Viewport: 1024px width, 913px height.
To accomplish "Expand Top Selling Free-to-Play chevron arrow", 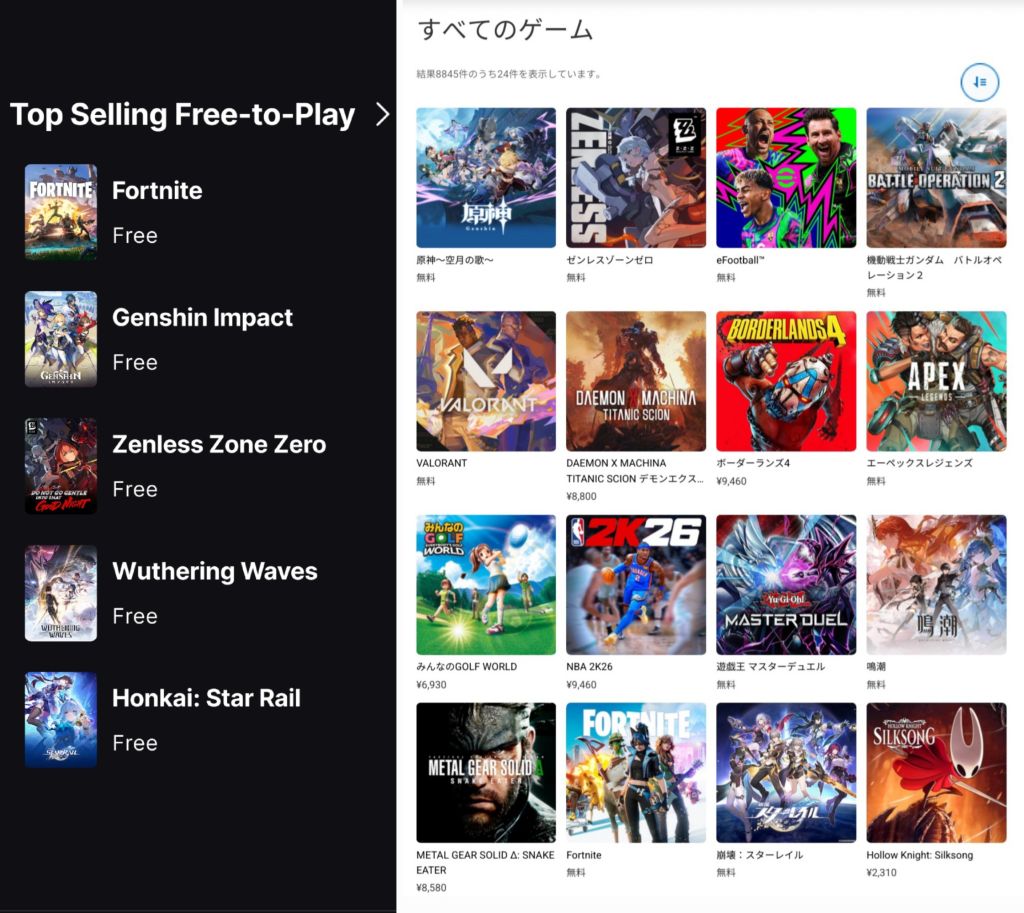I will tap(383, 114).
